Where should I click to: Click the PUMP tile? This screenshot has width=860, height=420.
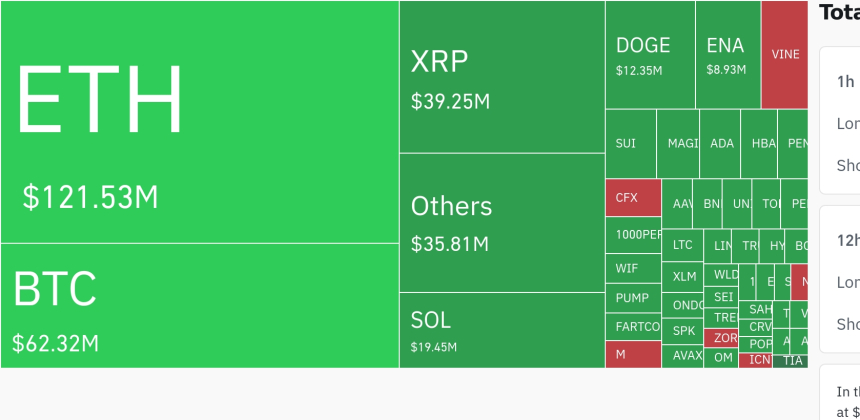633,298
